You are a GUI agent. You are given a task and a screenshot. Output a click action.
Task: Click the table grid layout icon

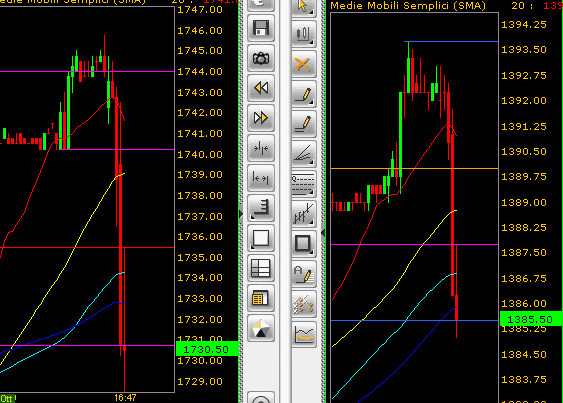261,268
